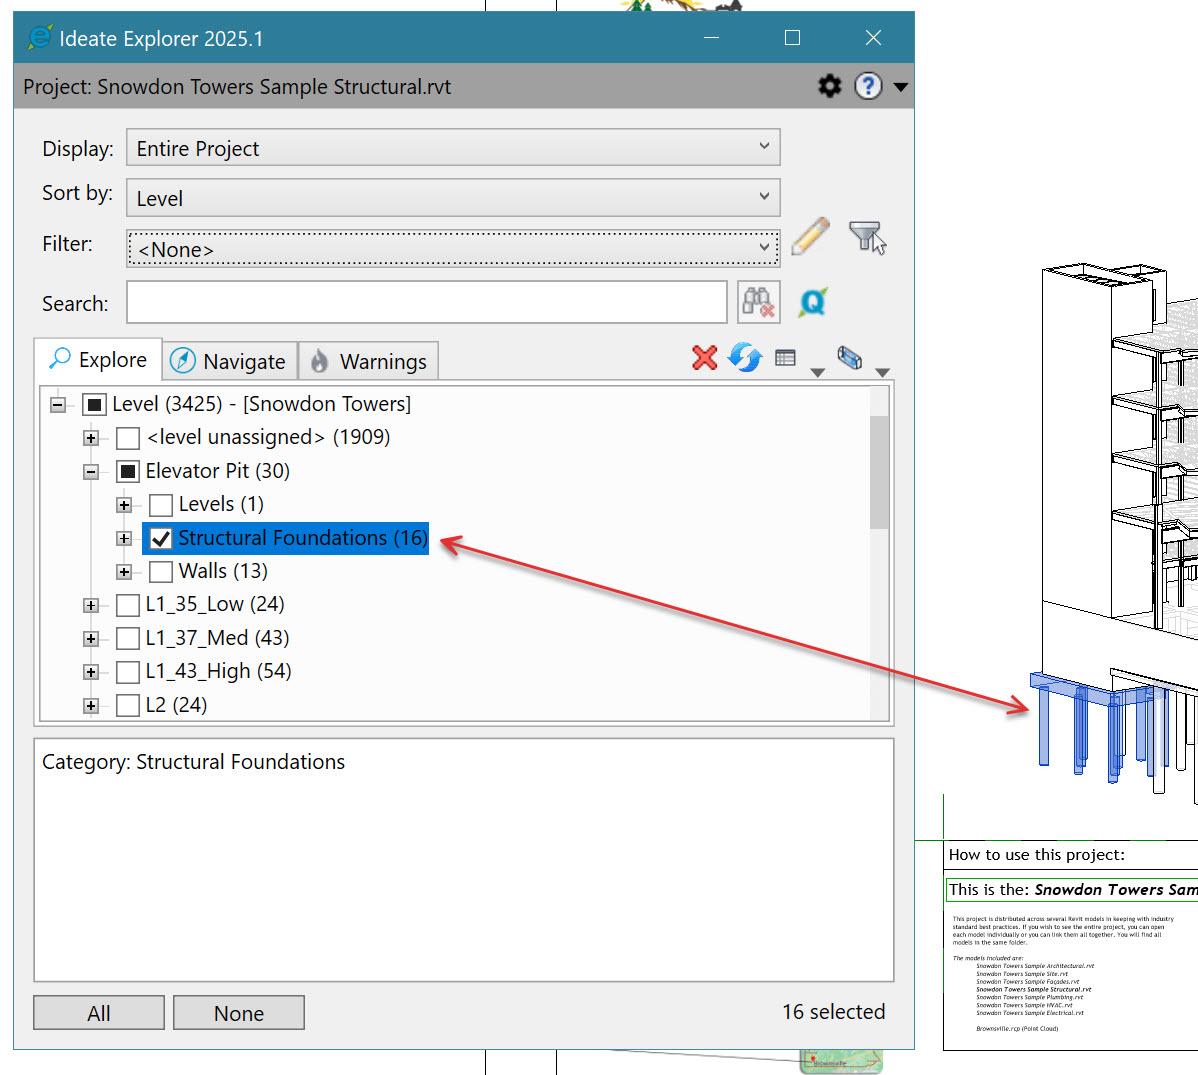Open the Display dropdown showing Entire Project
The image size is (1198, 1075).
453,147
